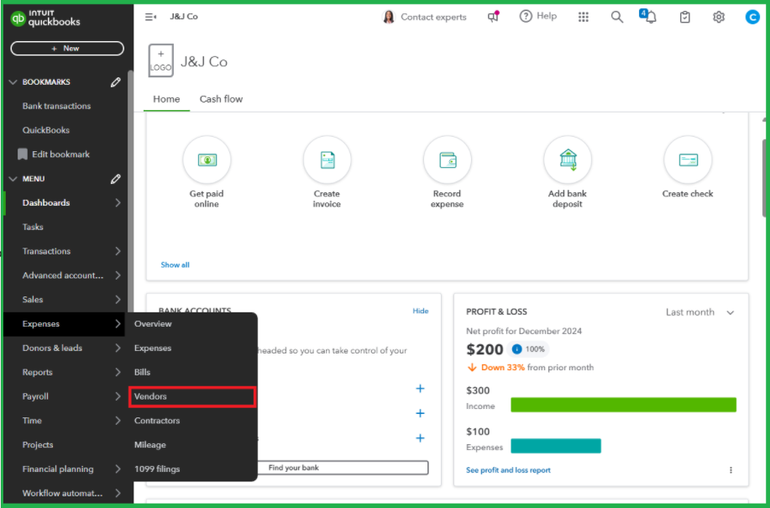Click the third plus icon in Bank Accounts
This screenshot has height=508, width=770.
(420, 438)
